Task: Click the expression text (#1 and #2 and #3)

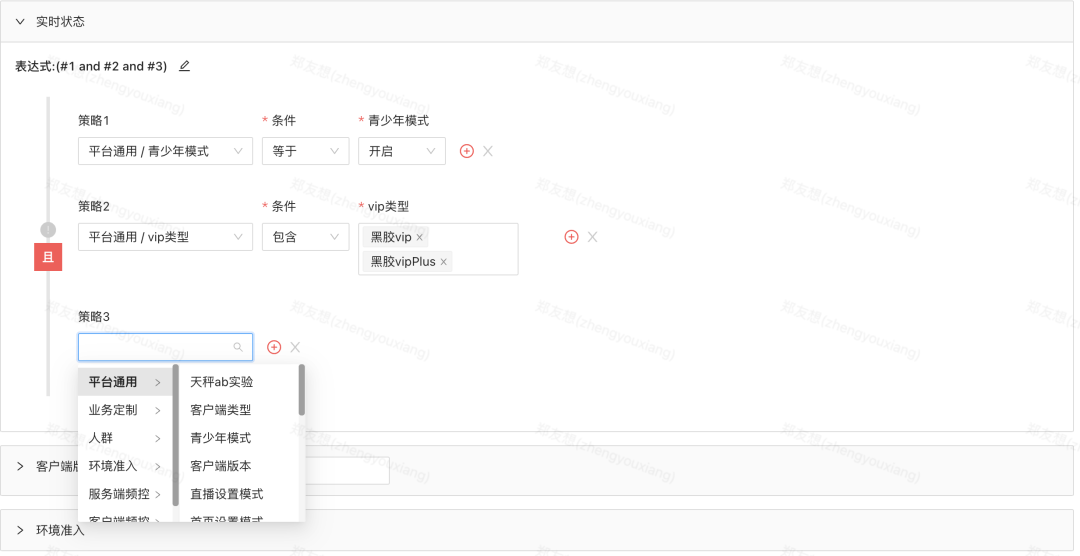Action: pos(112,66)
